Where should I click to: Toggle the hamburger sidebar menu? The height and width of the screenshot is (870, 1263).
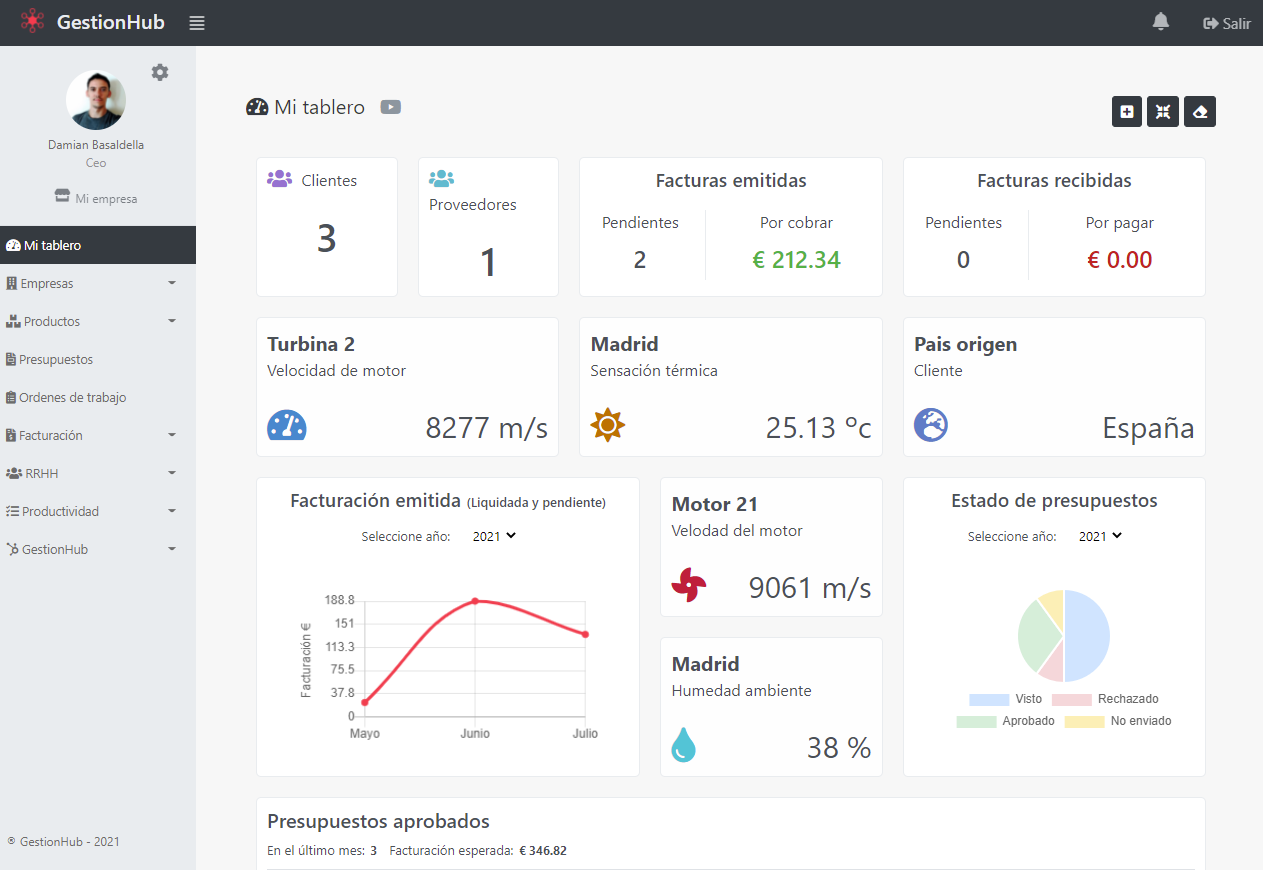click(x=197, y=23)
